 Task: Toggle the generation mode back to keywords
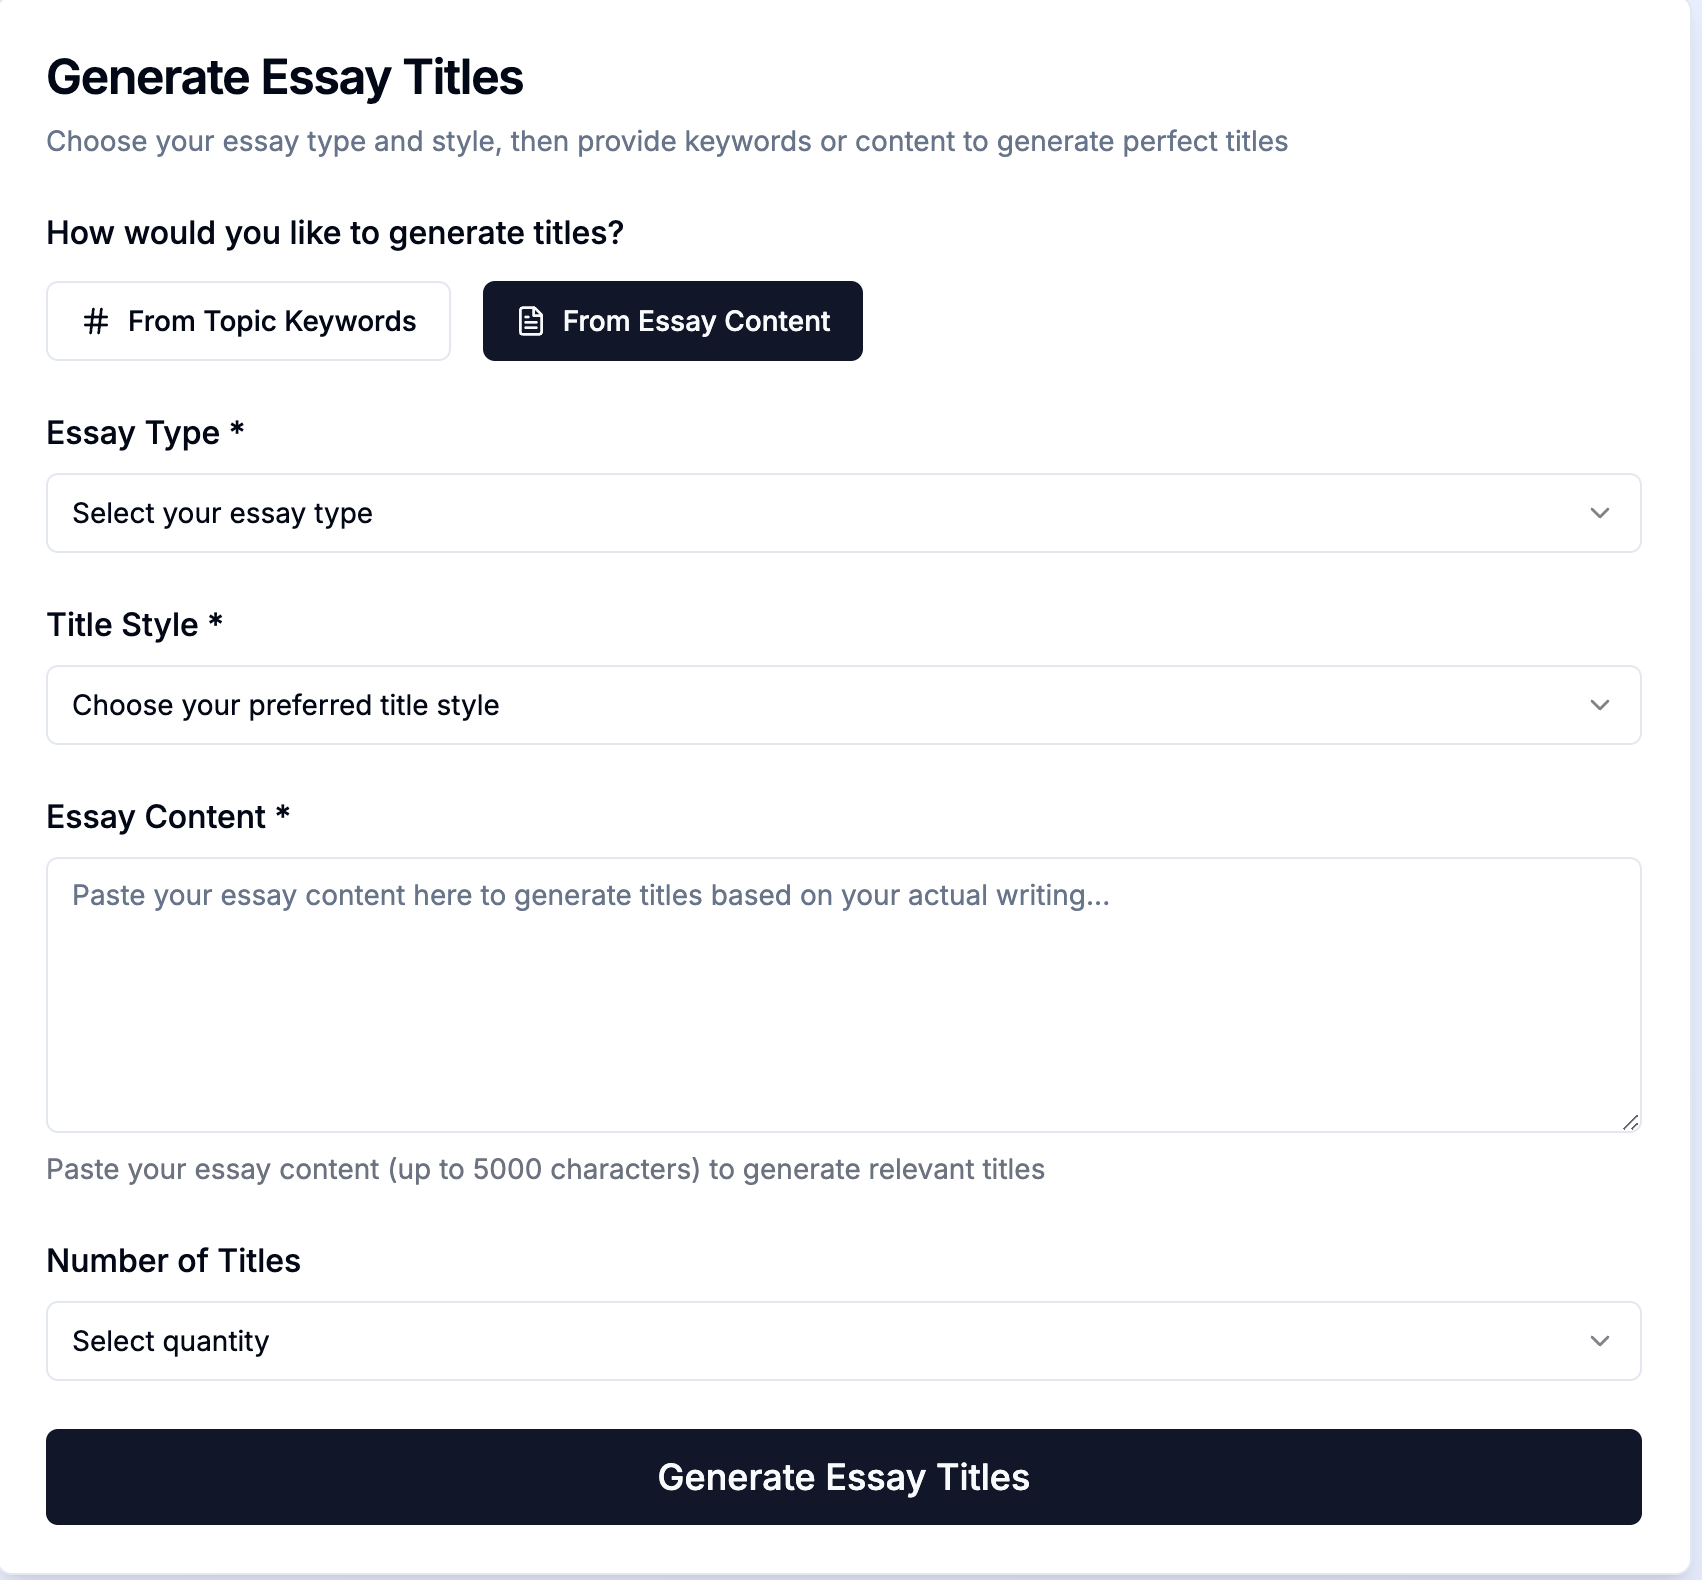click(x=248, y=321)
